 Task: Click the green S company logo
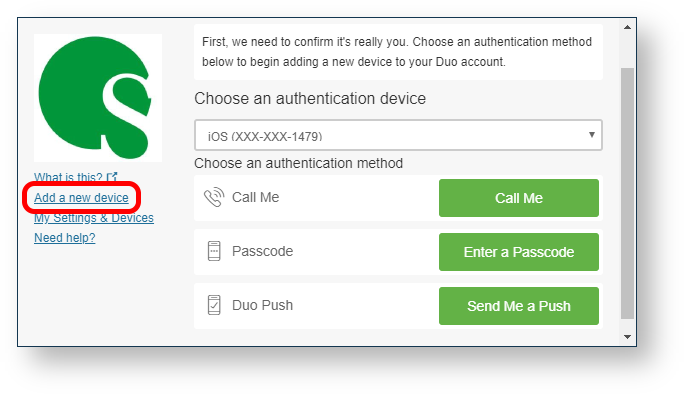click(97, 98)
